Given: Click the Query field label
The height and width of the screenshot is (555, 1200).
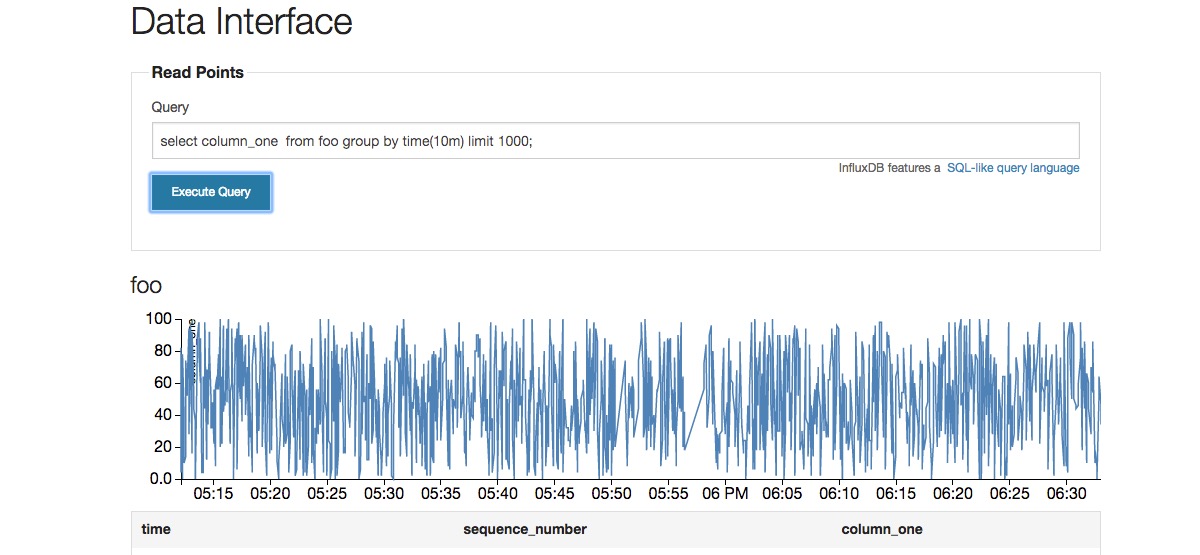Looking at the screenshot, I should (170, 107).
